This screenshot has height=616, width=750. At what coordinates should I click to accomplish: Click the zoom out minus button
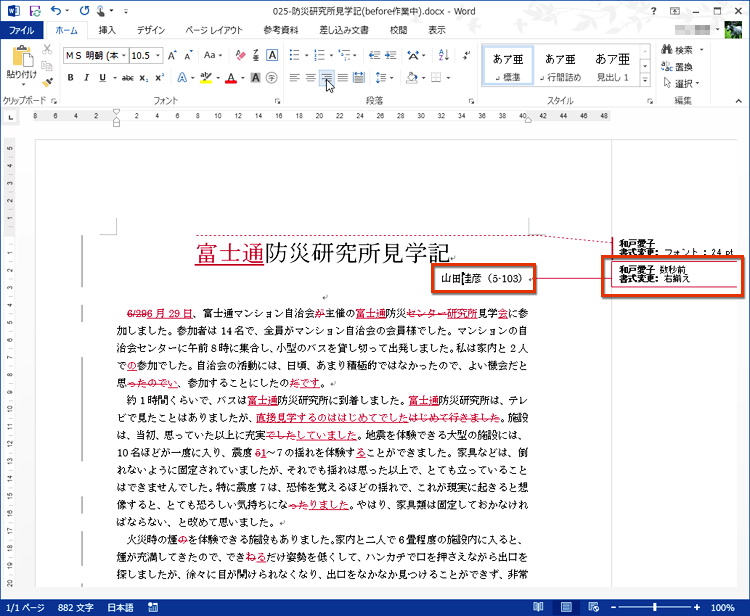tap(614, 607)
